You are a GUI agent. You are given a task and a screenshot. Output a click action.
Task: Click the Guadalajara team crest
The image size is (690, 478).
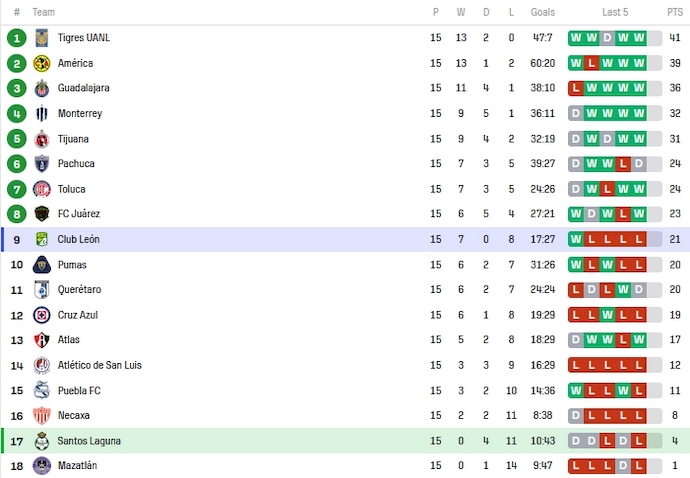tap(42, 88)
